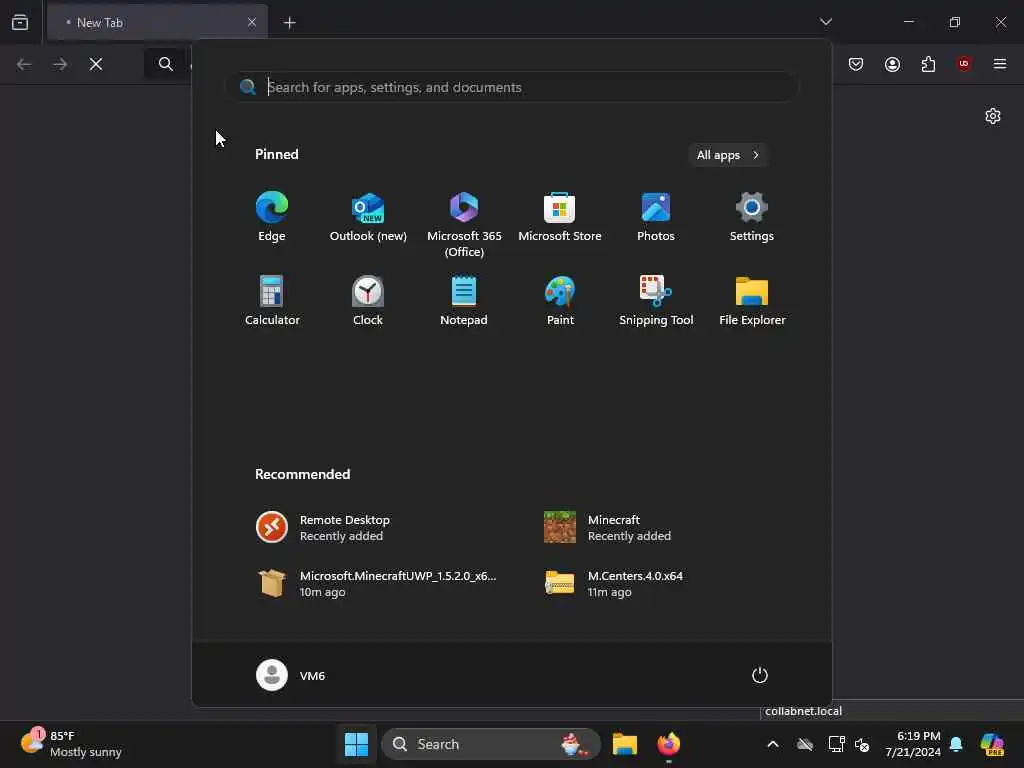Image resolution: width=1024 pixels, height=768 pixels.
Task: Select the New Tab browser tab
Action: pos(157,23)
